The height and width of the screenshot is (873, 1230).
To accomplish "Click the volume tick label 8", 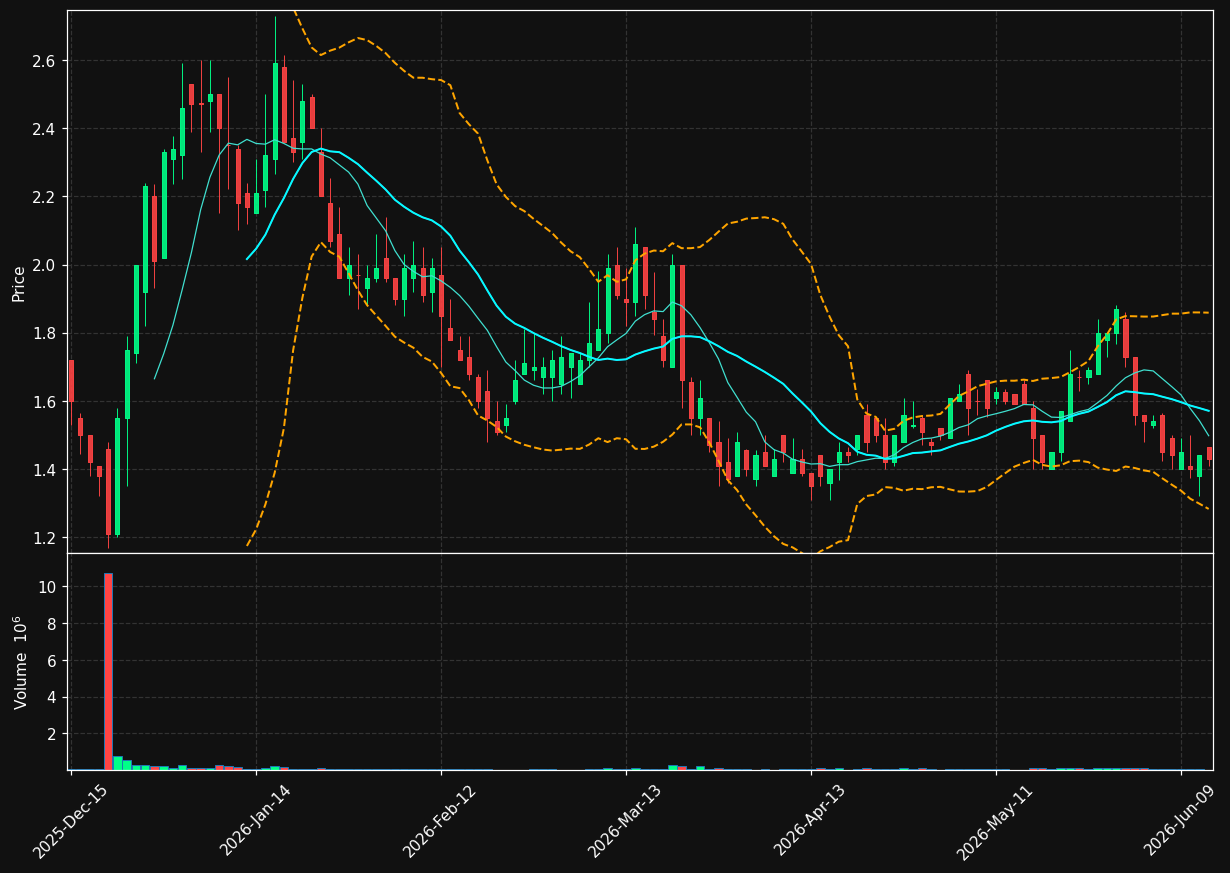I will [53, 624].
